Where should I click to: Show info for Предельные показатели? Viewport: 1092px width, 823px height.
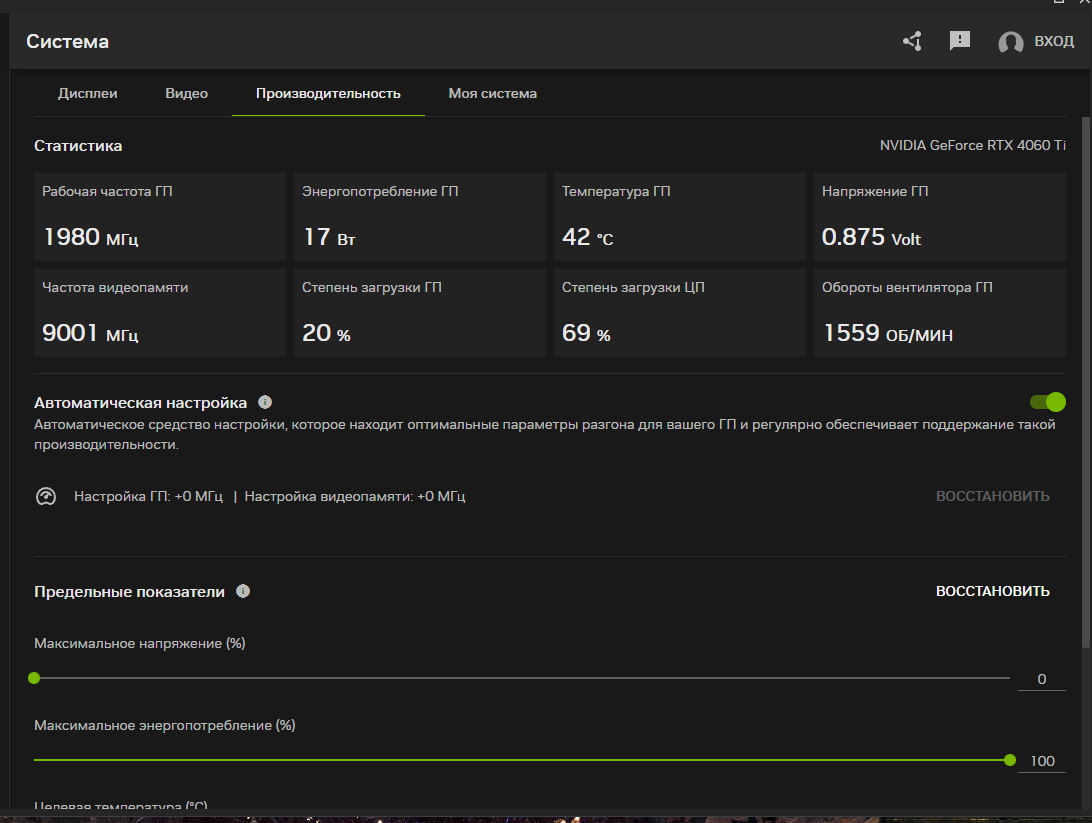point(243,591)
